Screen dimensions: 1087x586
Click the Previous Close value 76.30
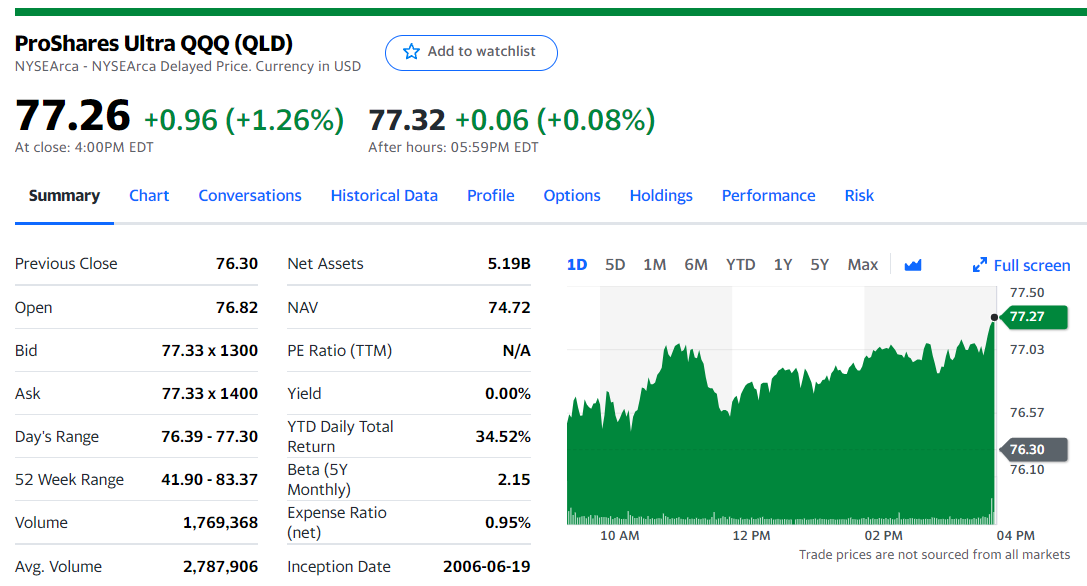(x=236, y=264)
